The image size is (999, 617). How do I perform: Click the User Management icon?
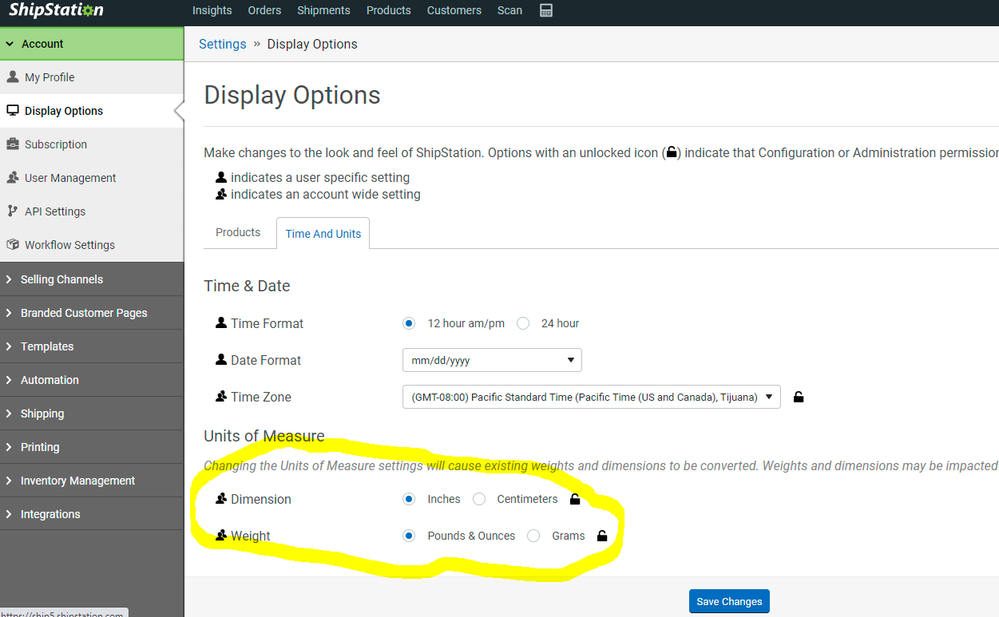(x=13, y=178)
